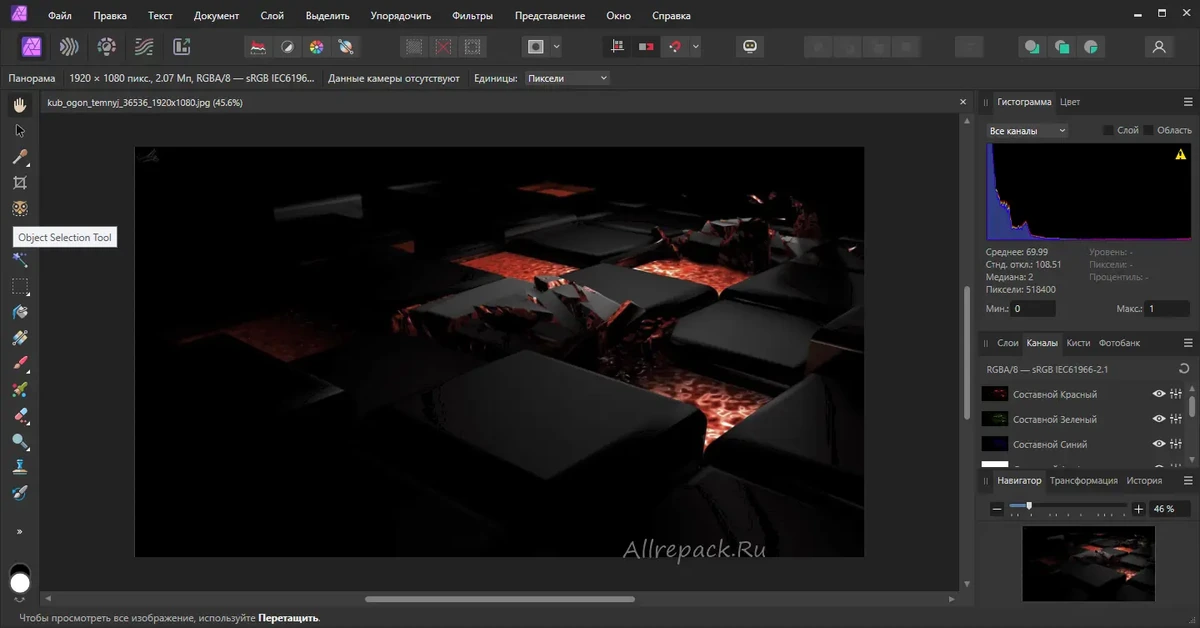This screenshot has height=628, width=1200.
Task: Apply Auto Levels from the toolbar
Action: pos(258,46)
